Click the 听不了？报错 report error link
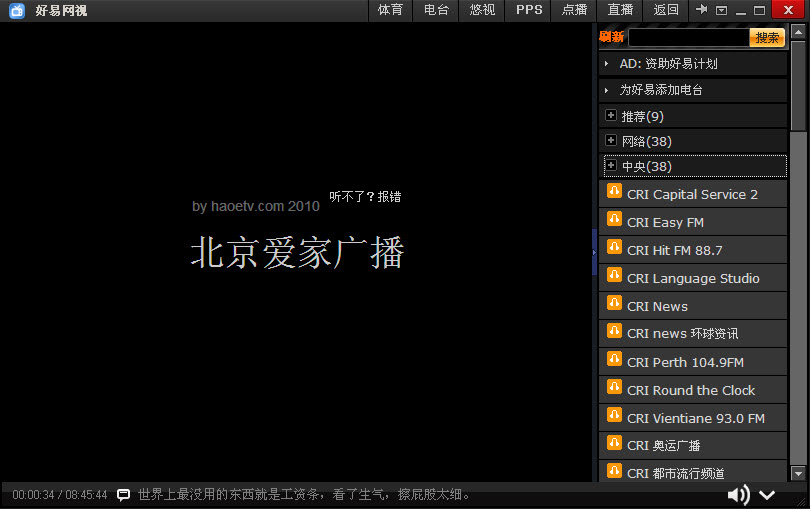The width and height of the screenshot is (810, 509). (x=365, y=197)
